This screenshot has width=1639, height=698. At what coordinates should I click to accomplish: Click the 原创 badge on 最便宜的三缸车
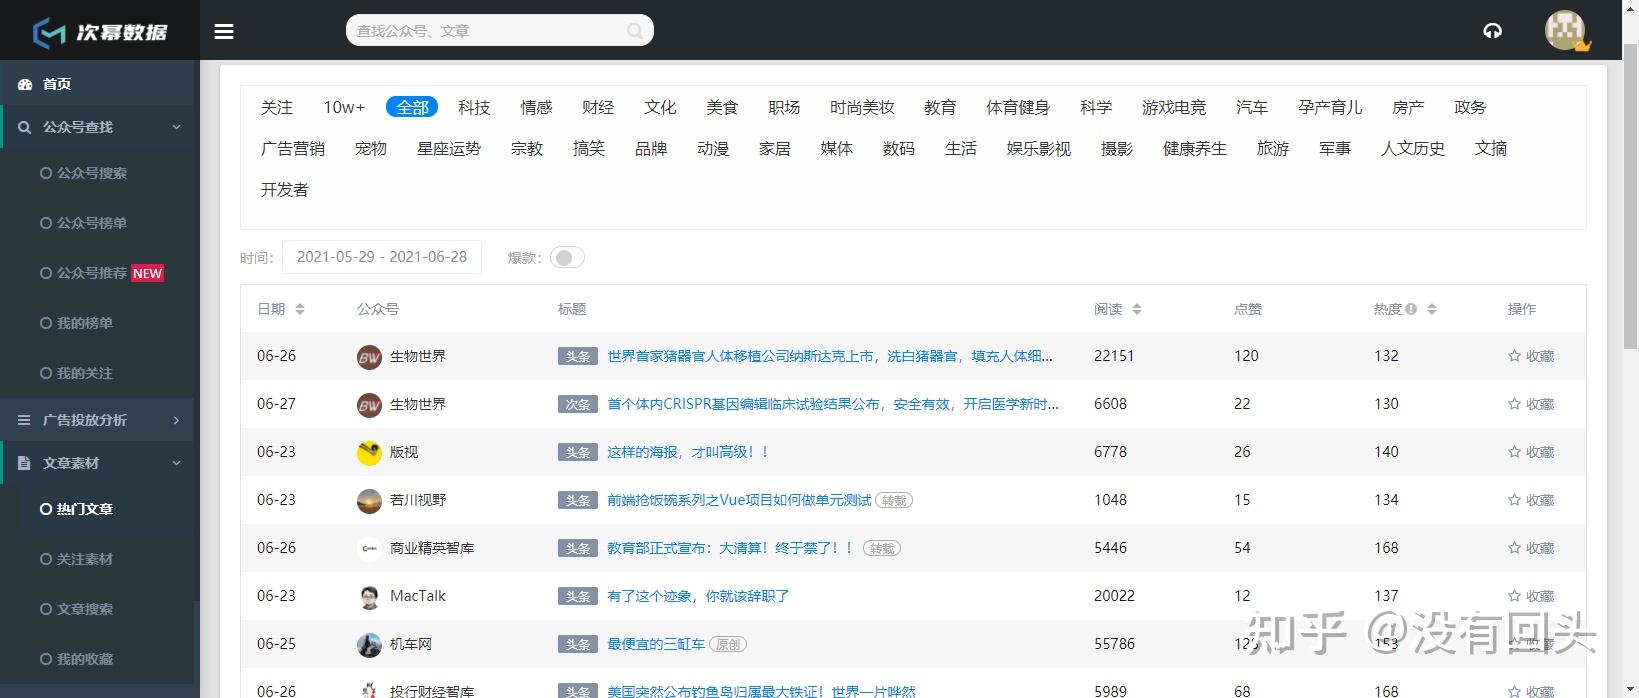click(x=728, y=644)
